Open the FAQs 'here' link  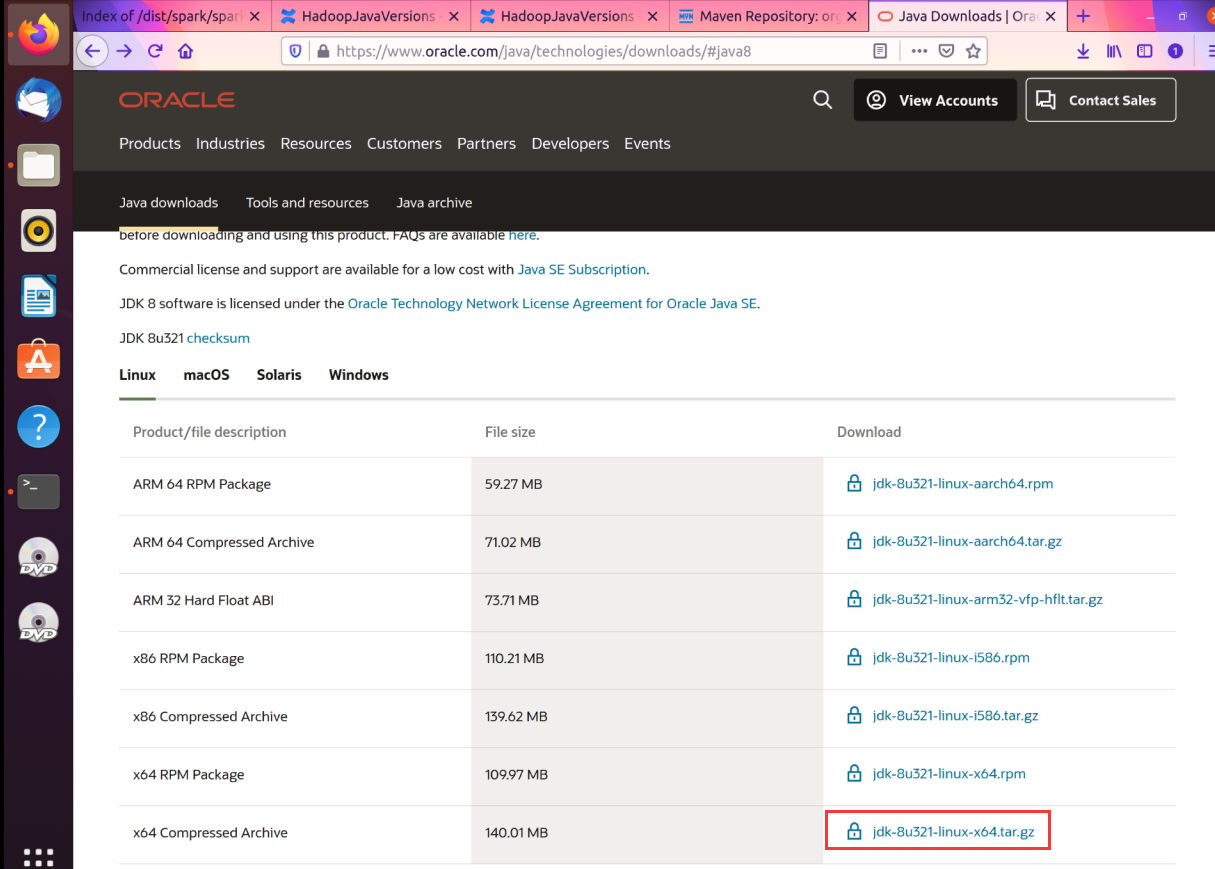pyautogui.click(x=522, y=235)
